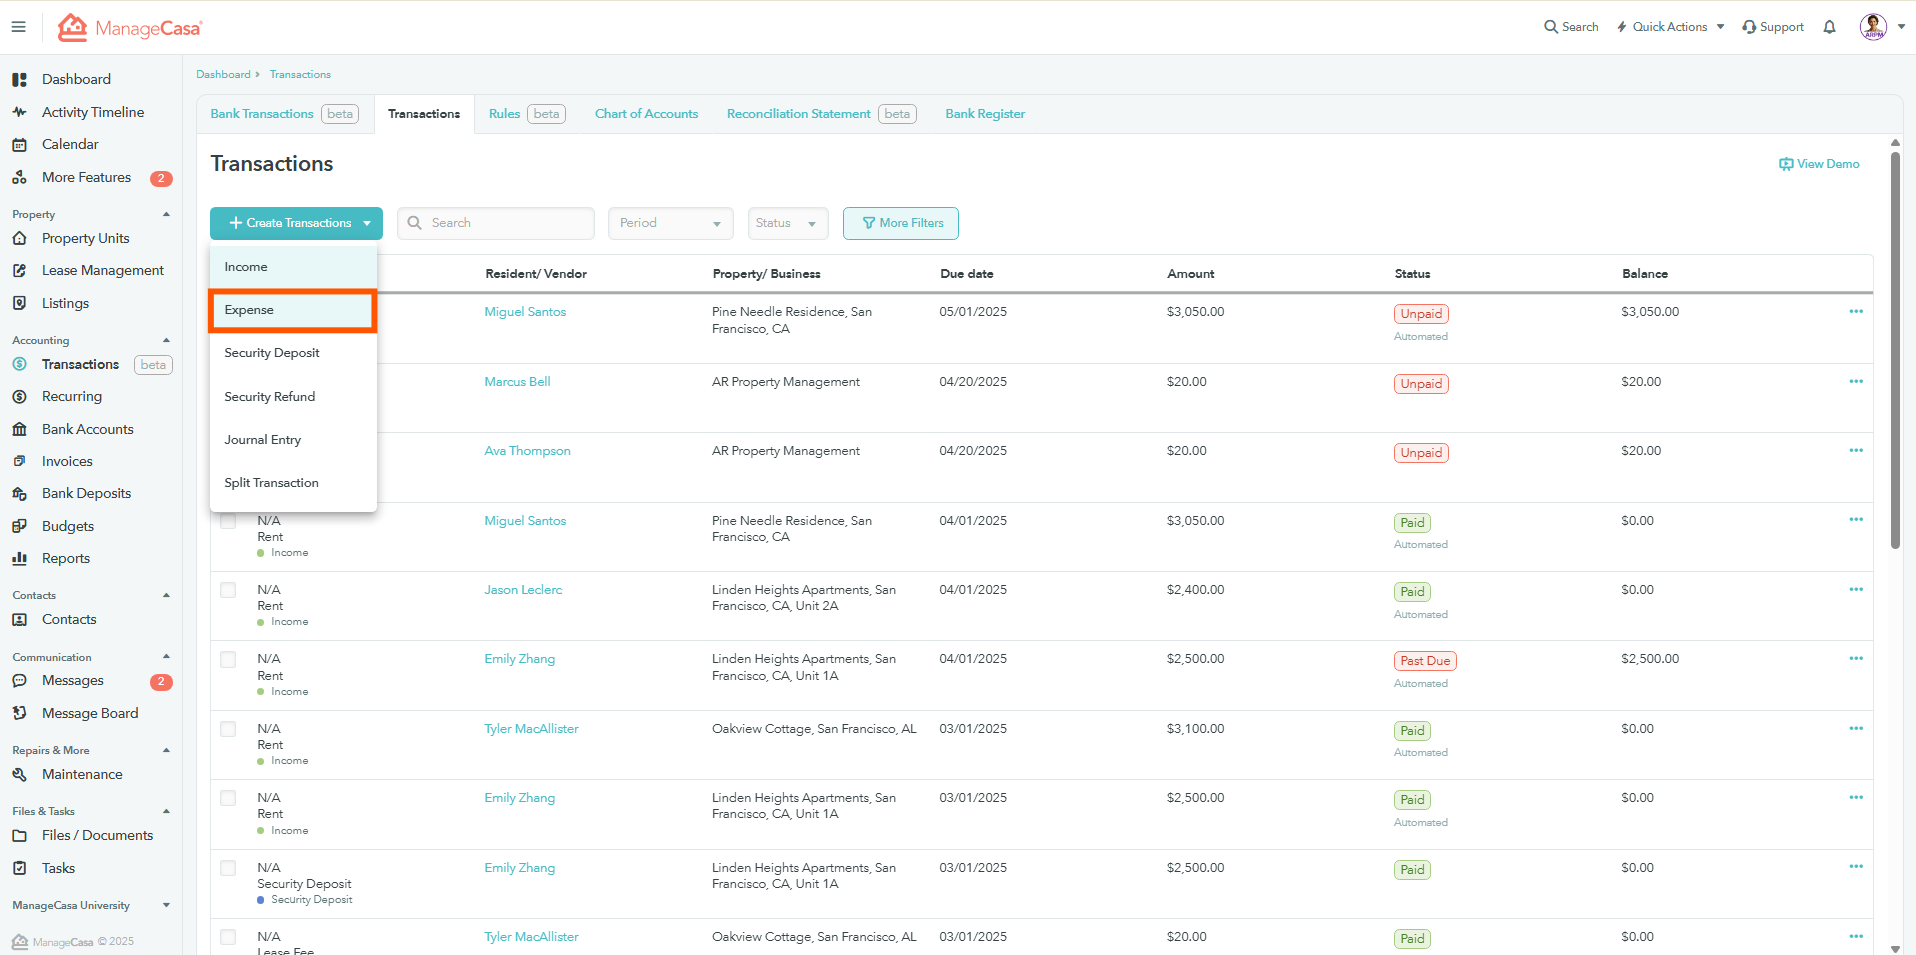Click the Bank Deposits icon

pos(19,494)
